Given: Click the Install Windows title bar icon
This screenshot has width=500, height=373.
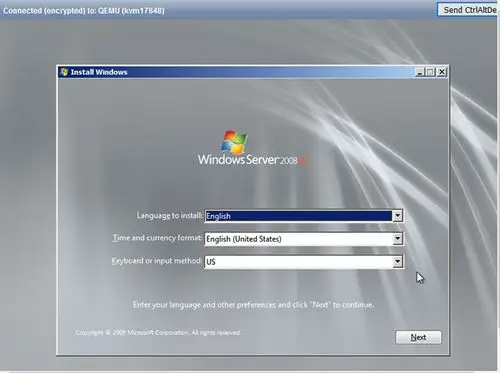Looking at the screenshot, I should (64, 72).
